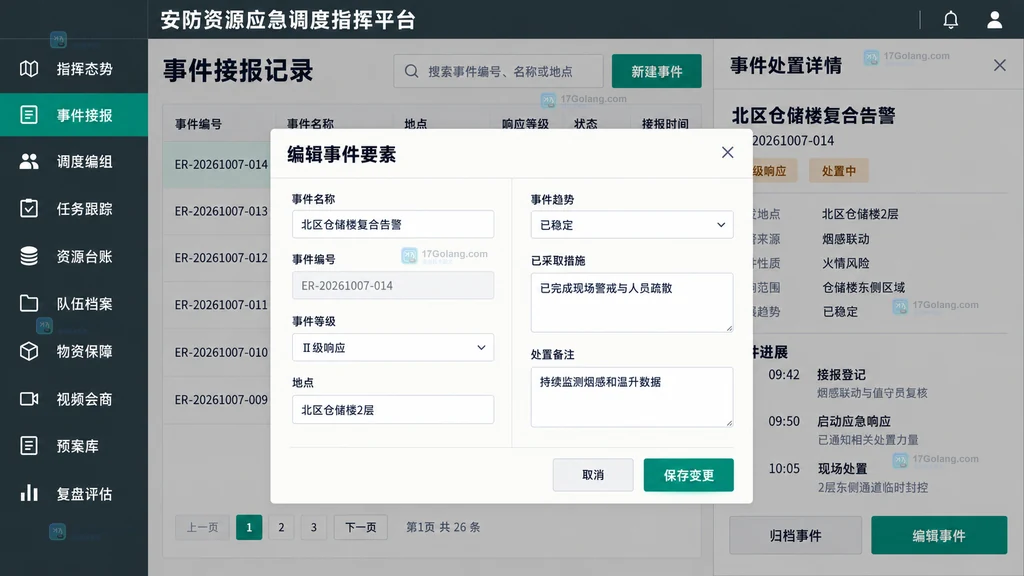Select 调度编组 in the sidebar
The height and width of the screenshot is (576, 1024).
(74, 161)
